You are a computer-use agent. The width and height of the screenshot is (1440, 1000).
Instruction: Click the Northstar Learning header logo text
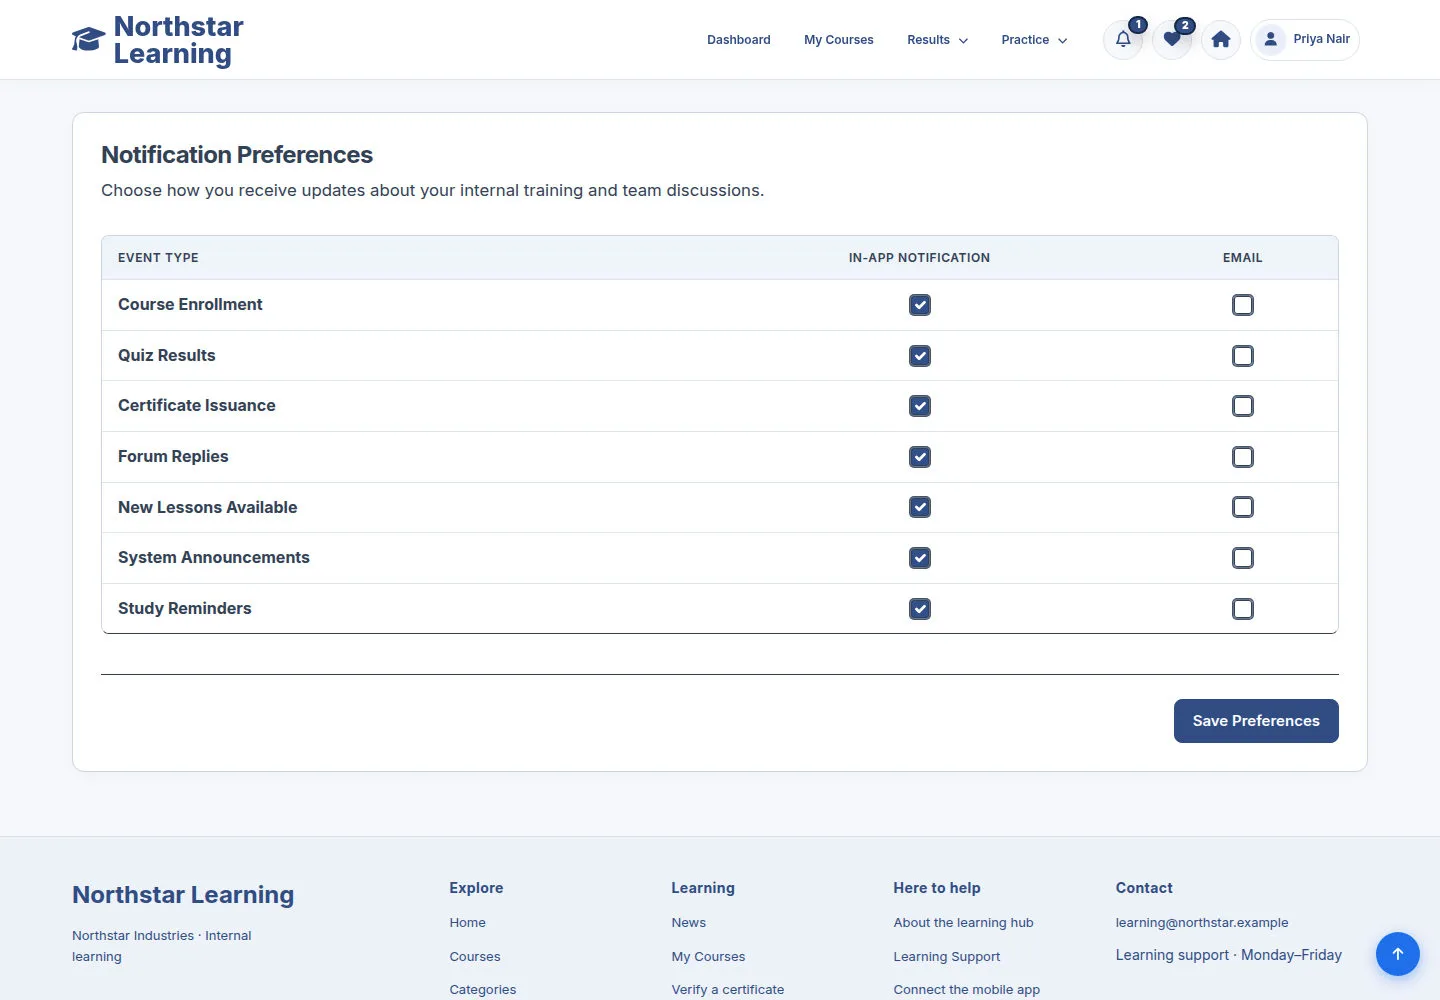tap(179, 40)
